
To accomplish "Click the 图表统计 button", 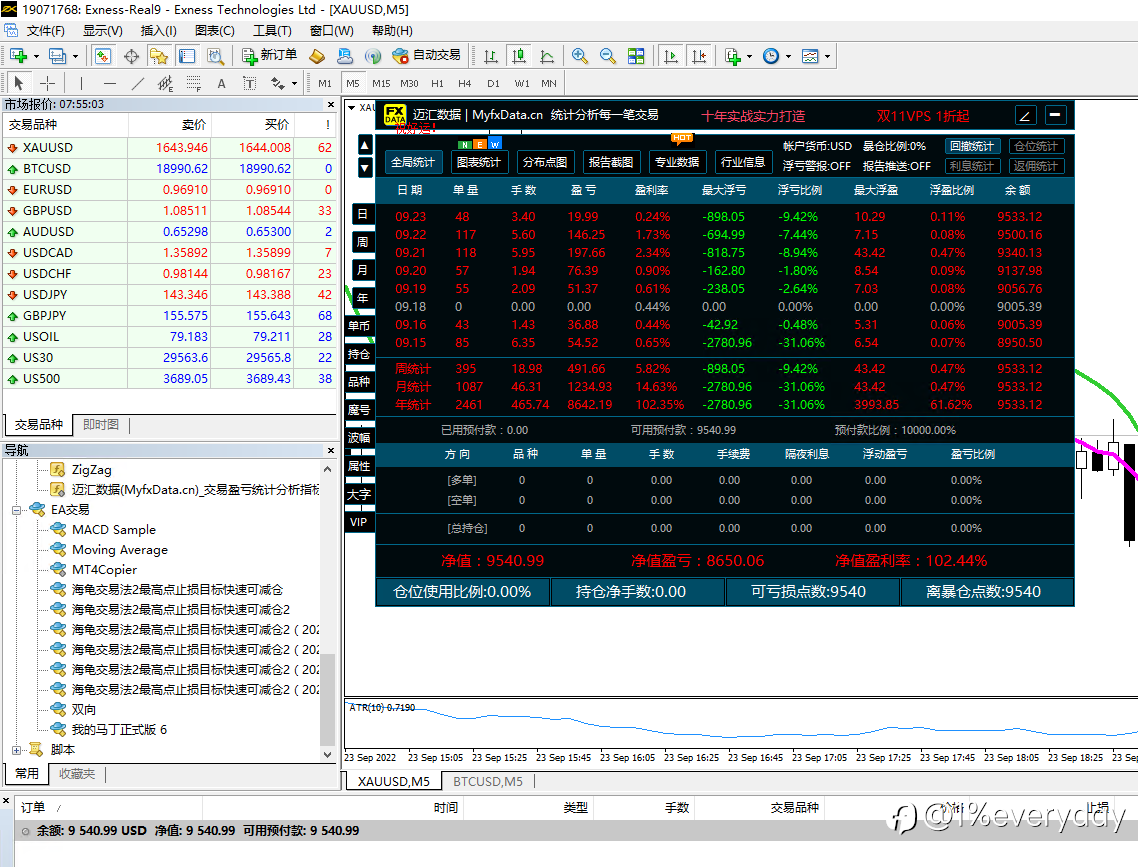I will pos(479,162).
